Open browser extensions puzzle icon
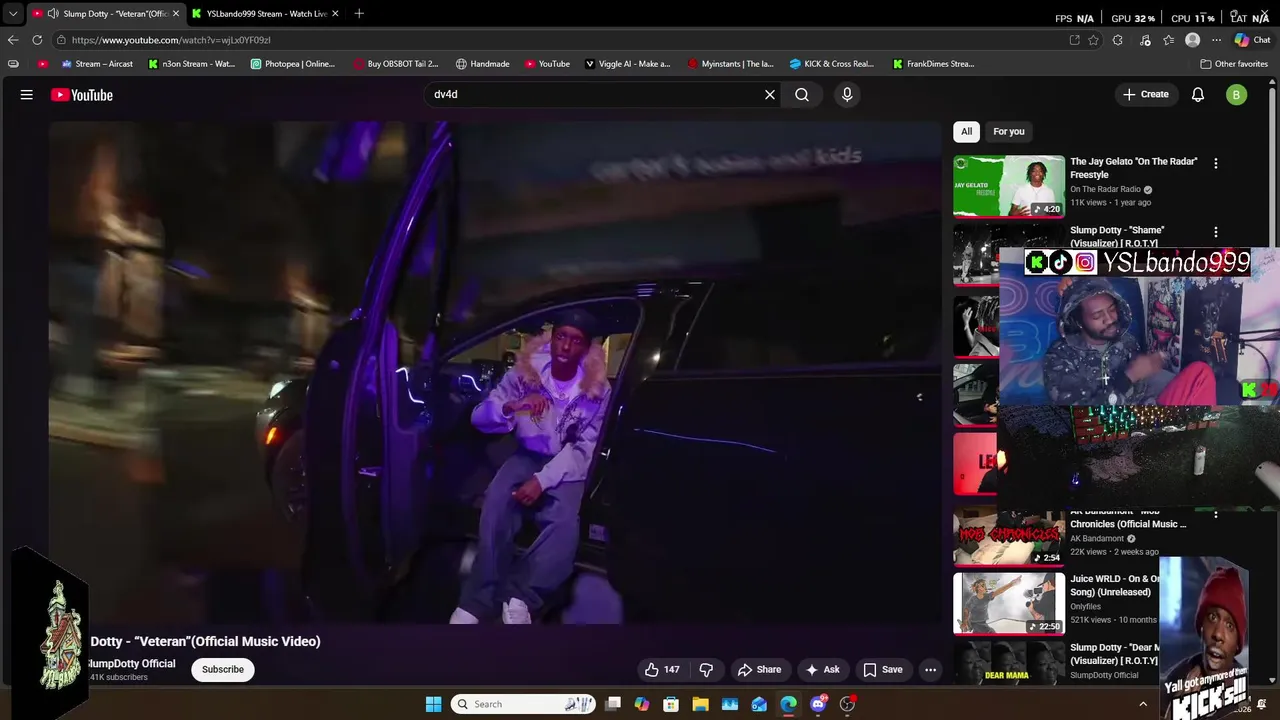The width and height of the screenshot is (1280, 720). [x=1118, y=40]
